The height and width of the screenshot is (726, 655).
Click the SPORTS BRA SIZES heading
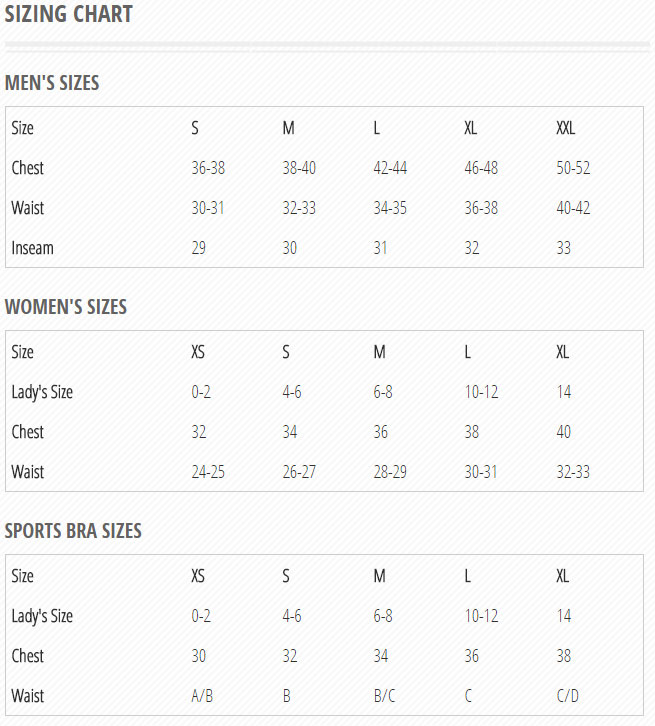tap(73, 531)
